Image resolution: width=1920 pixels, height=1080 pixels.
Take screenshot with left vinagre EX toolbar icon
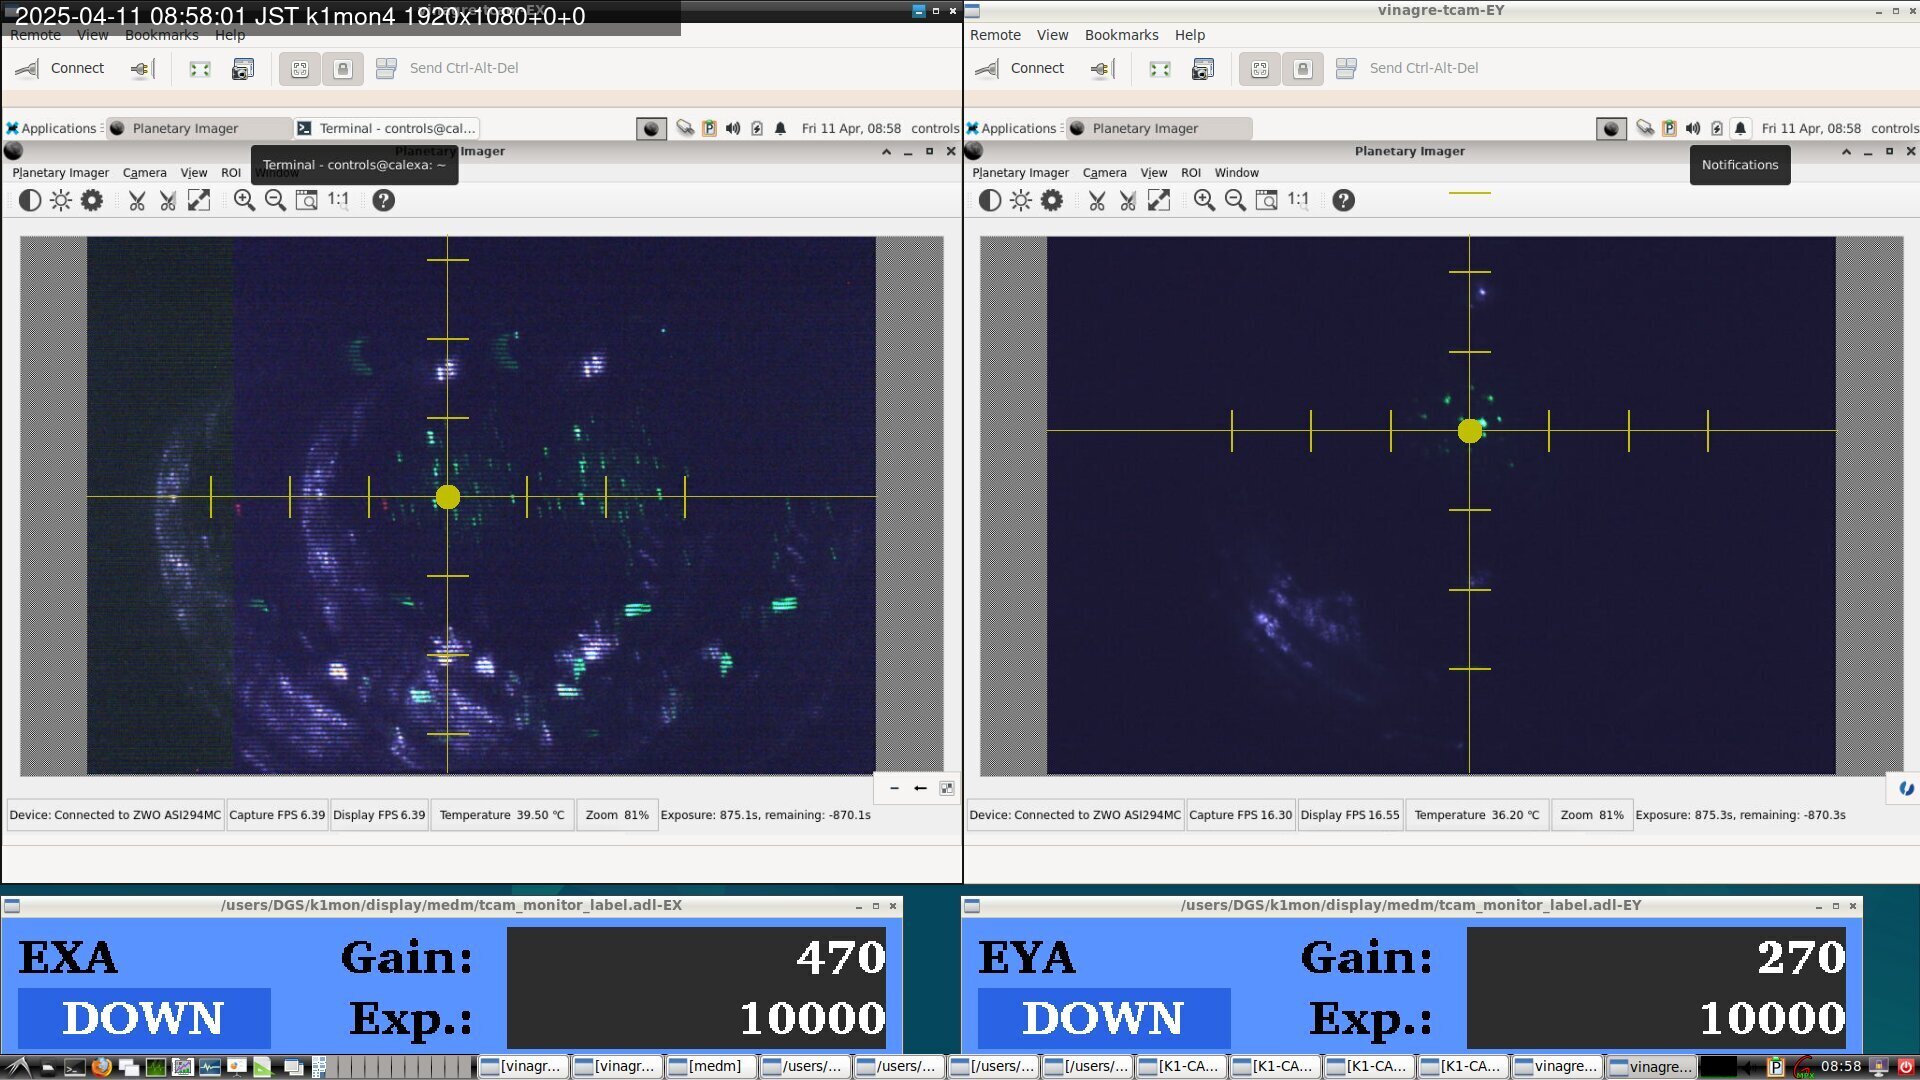click(x=243, y=68)
